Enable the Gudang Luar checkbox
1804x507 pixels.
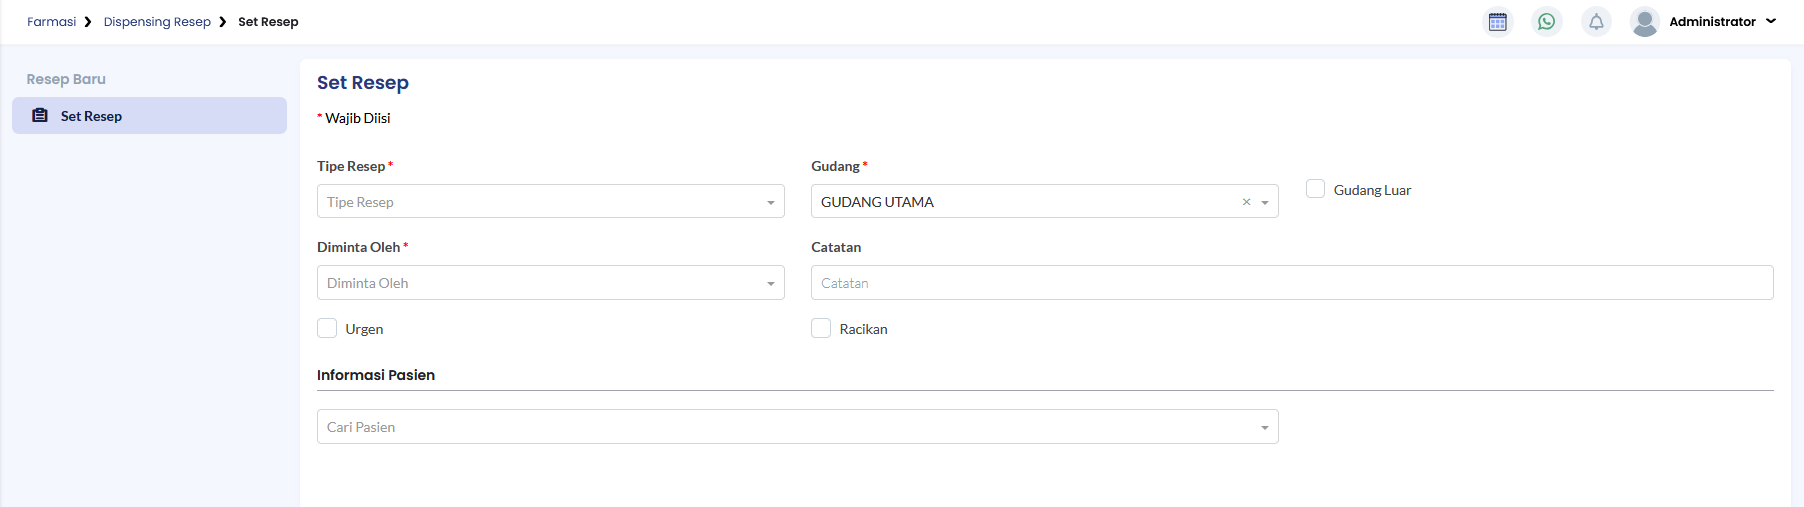coord(1316,189)
